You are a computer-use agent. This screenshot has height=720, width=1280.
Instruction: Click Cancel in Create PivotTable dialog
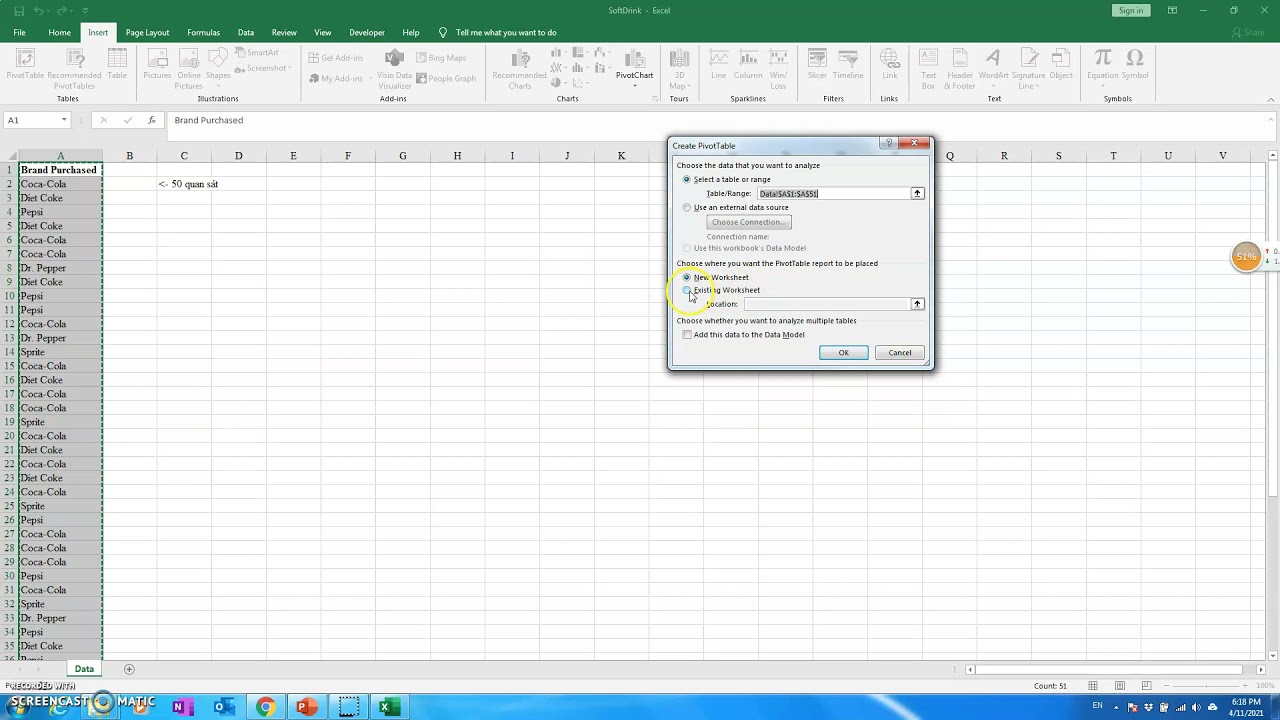[899, 352]
